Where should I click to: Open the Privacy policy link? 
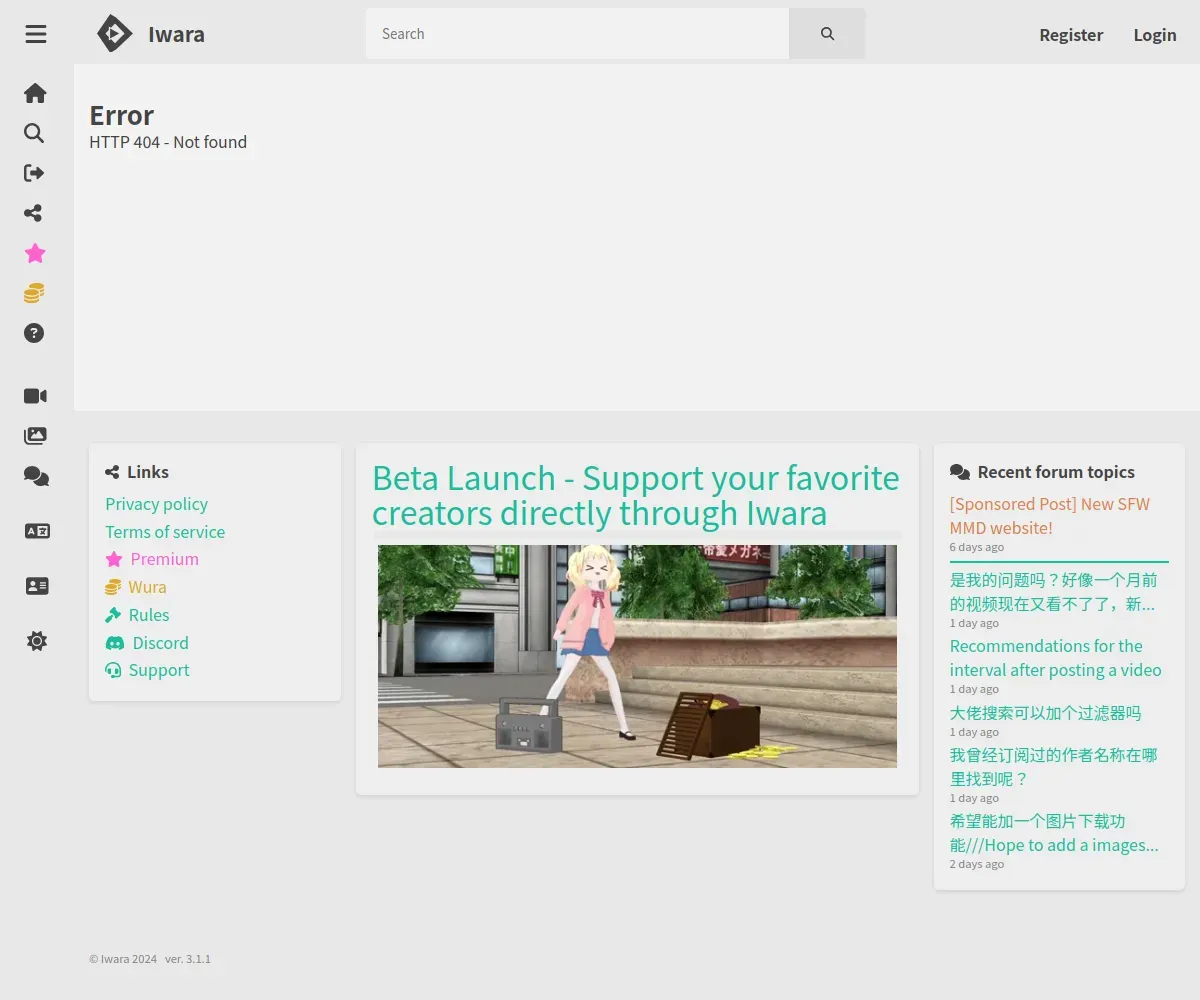pos(157,504)
